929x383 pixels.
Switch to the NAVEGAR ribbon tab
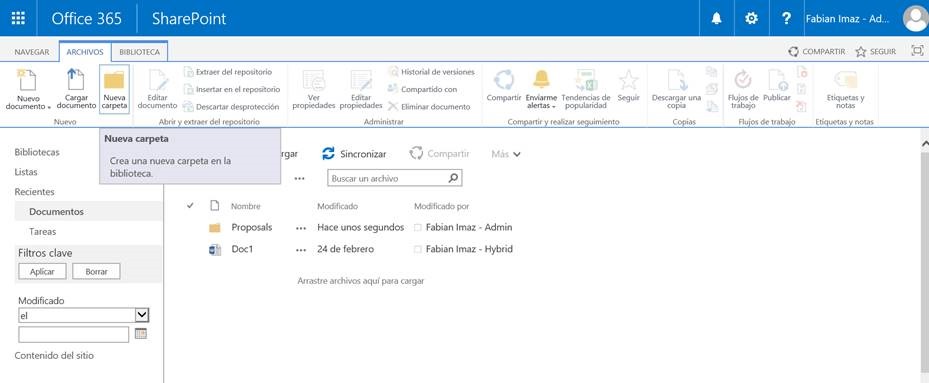pyautogui.click(x=32, y=52)
